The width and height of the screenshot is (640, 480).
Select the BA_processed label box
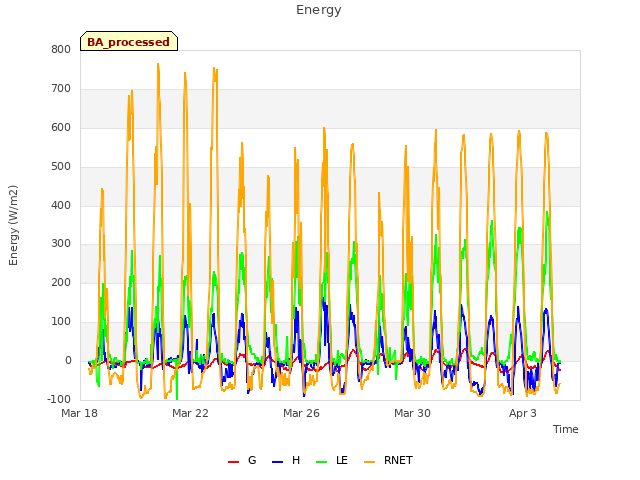(129, 41)
